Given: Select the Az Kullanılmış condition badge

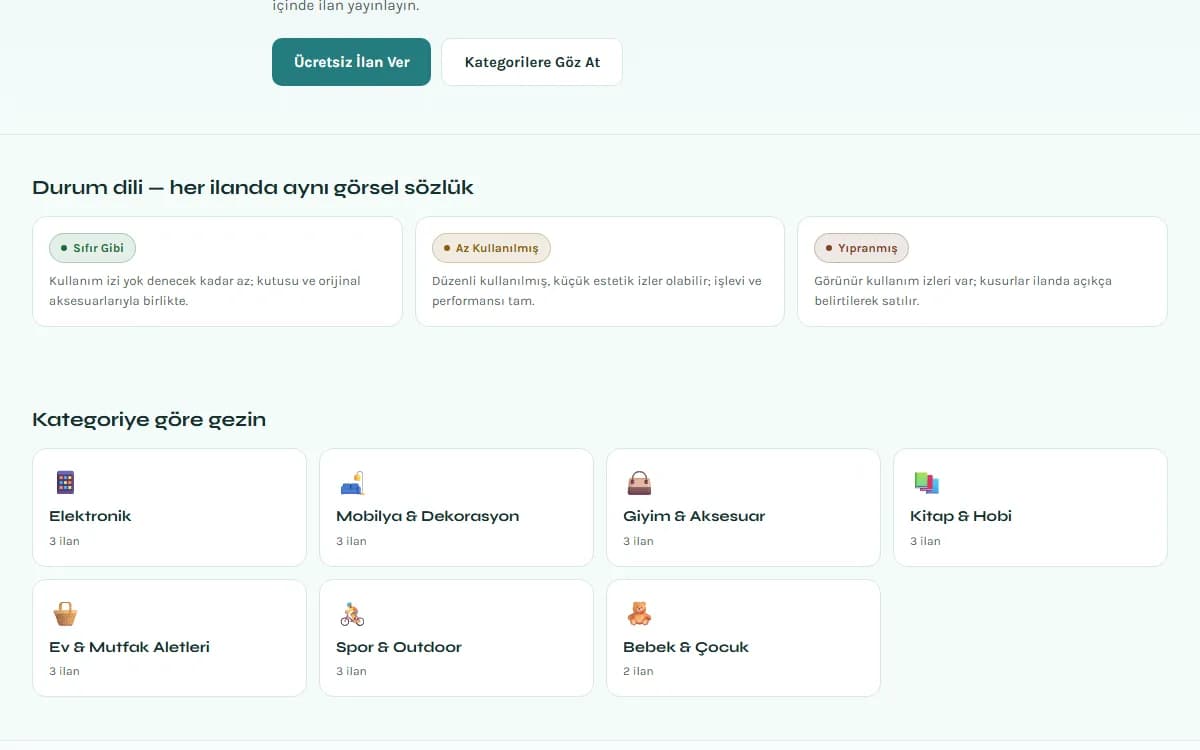Looking at the screenshot, I should [491, 248].
